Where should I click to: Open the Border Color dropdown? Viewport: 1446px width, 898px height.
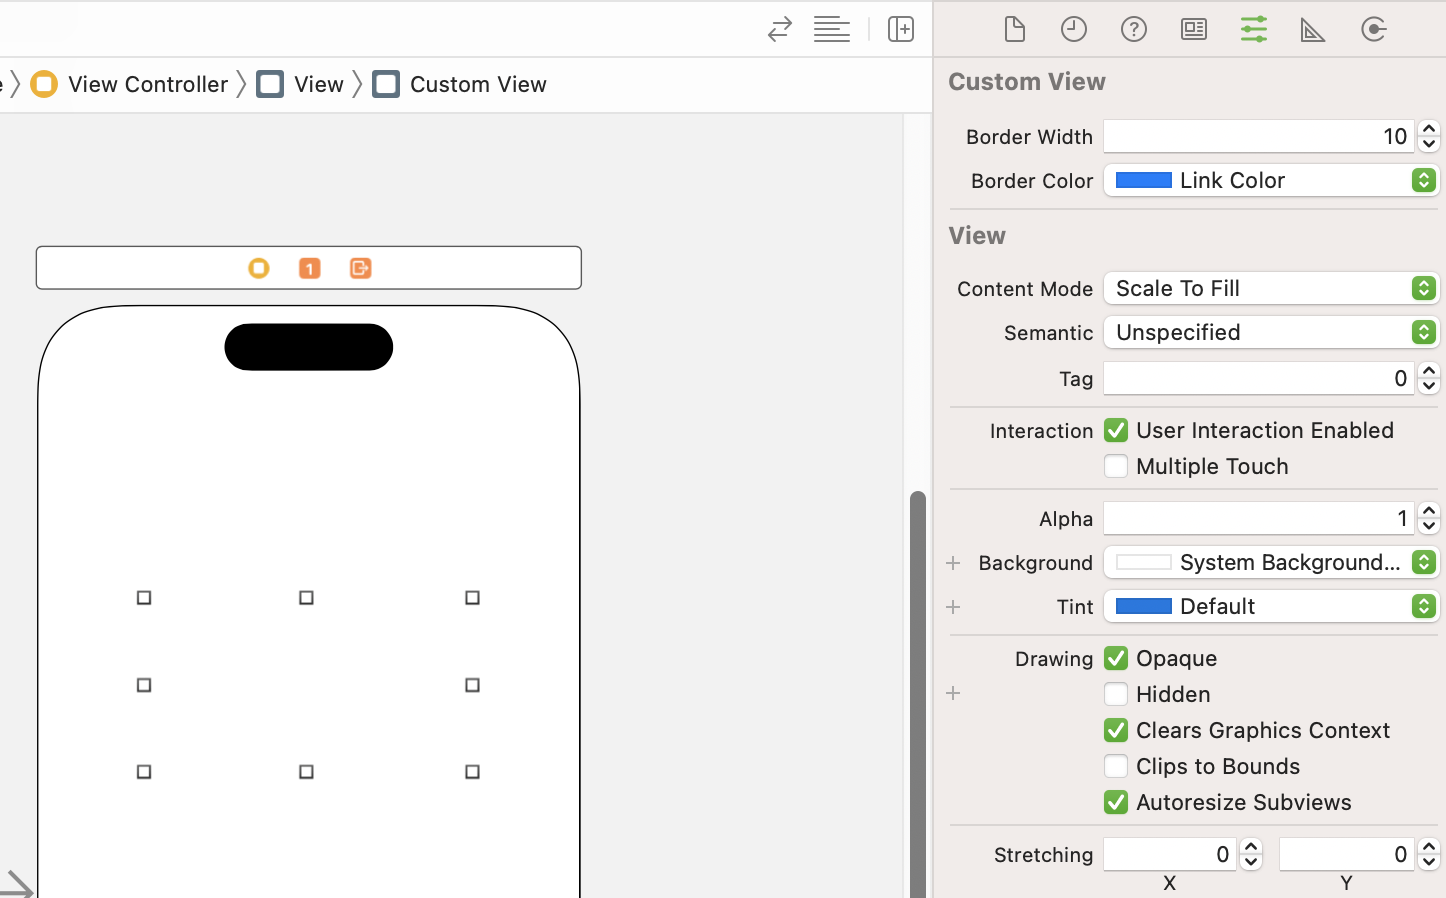[x=1271, y=180]
